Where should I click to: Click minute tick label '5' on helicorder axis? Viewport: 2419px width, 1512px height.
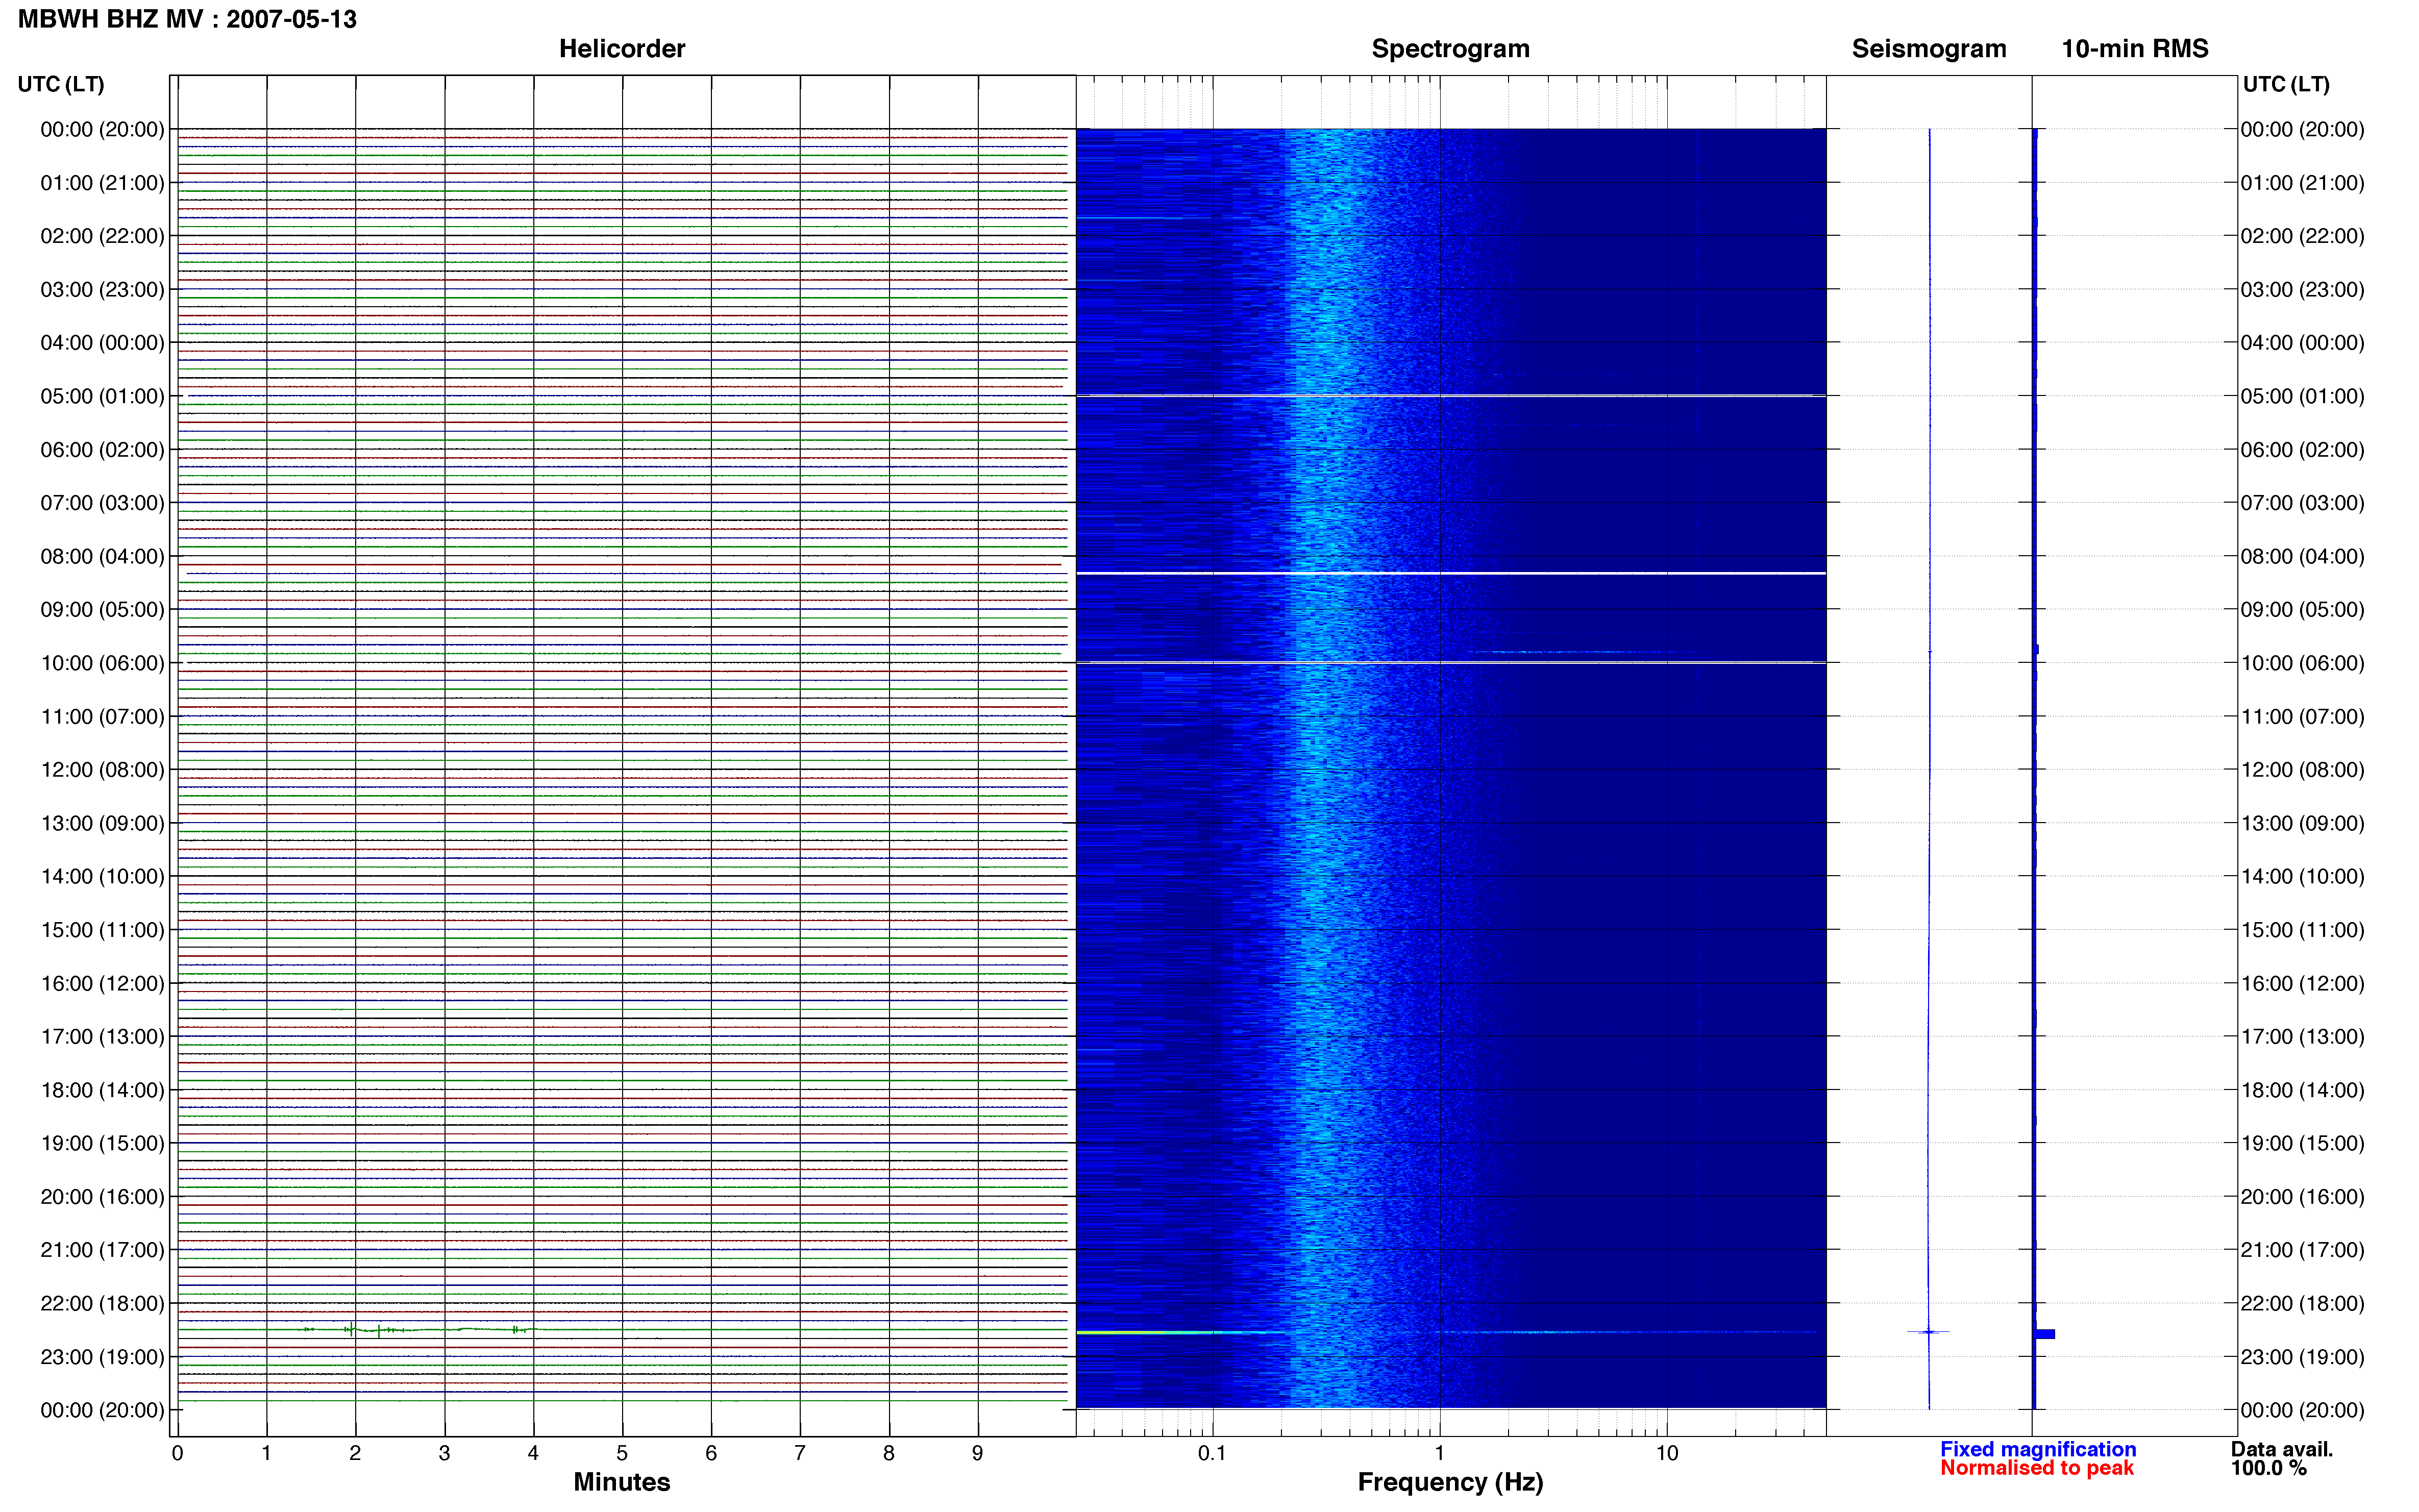[622, 1453]
